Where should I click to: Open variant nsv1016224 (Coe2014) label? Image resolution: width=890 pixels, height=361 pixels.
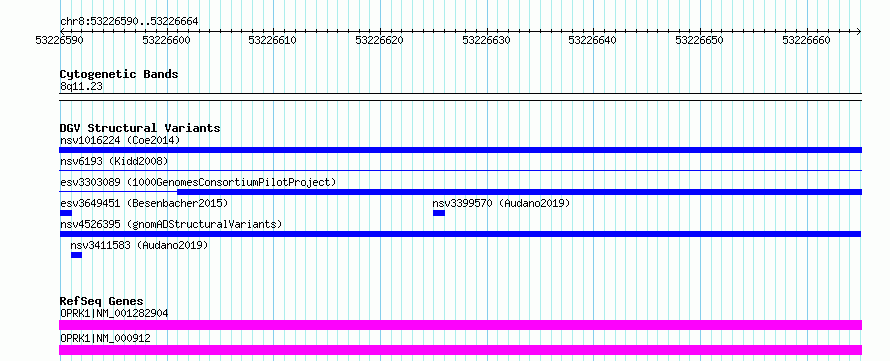pyautogui.click(x=120, y=140)
